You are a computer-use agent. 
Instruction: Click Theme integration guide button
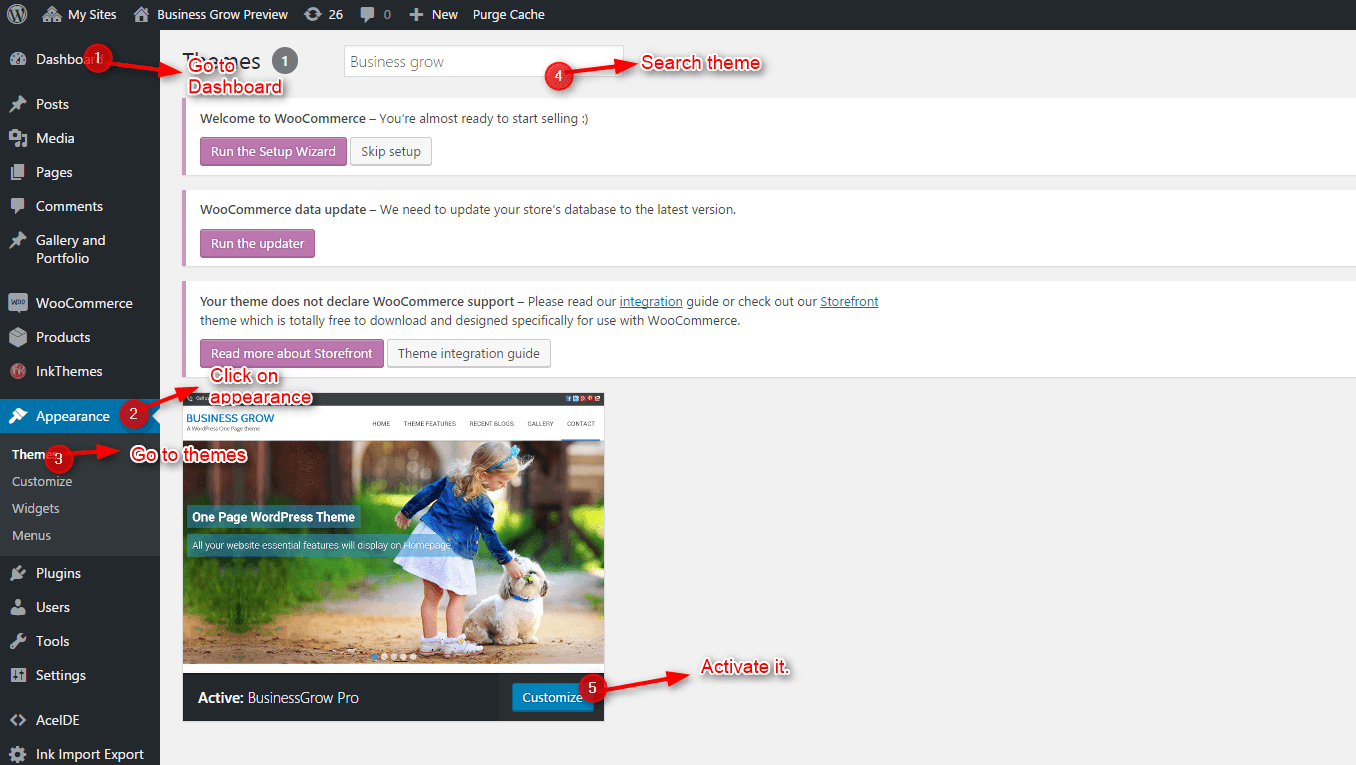469,353
